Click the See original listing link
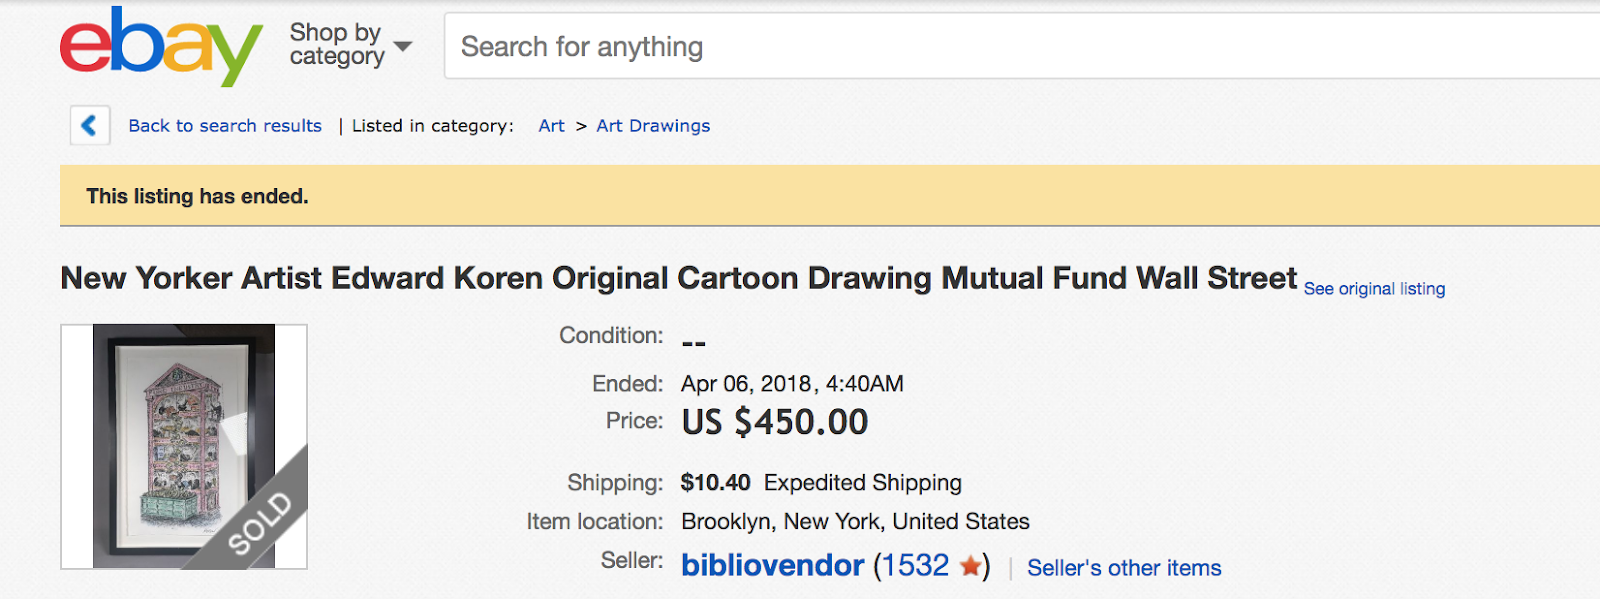The image size is (1600, 599). (1374, 289)
